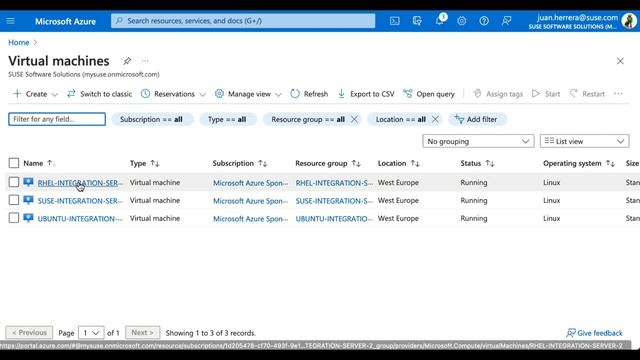Sort by Type column
The height and width of the screenshot is (360, 640).
tap(155, 163)
